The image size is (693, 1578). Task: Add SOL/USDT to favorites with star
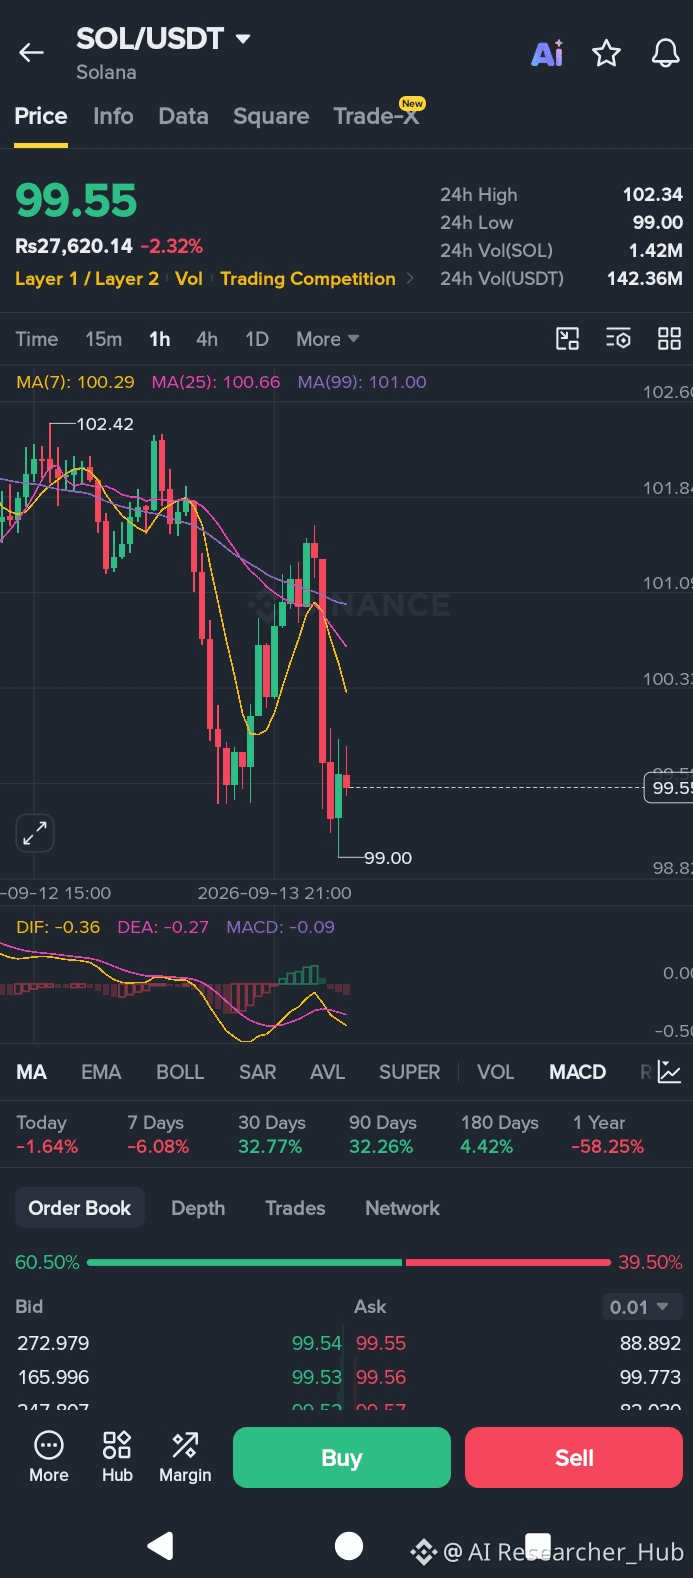click(607, 53)
